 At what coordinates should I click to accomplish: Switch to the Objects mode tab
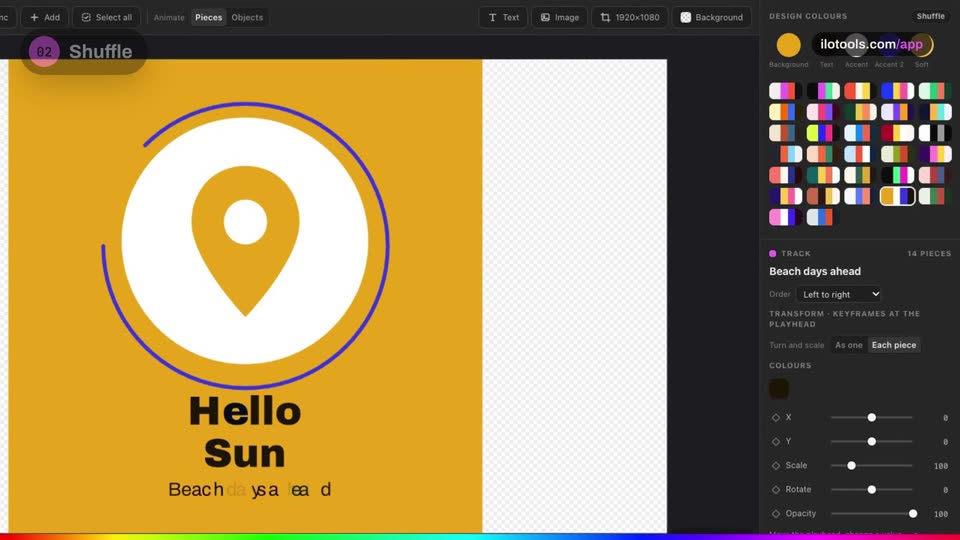[x=247, y=17]
